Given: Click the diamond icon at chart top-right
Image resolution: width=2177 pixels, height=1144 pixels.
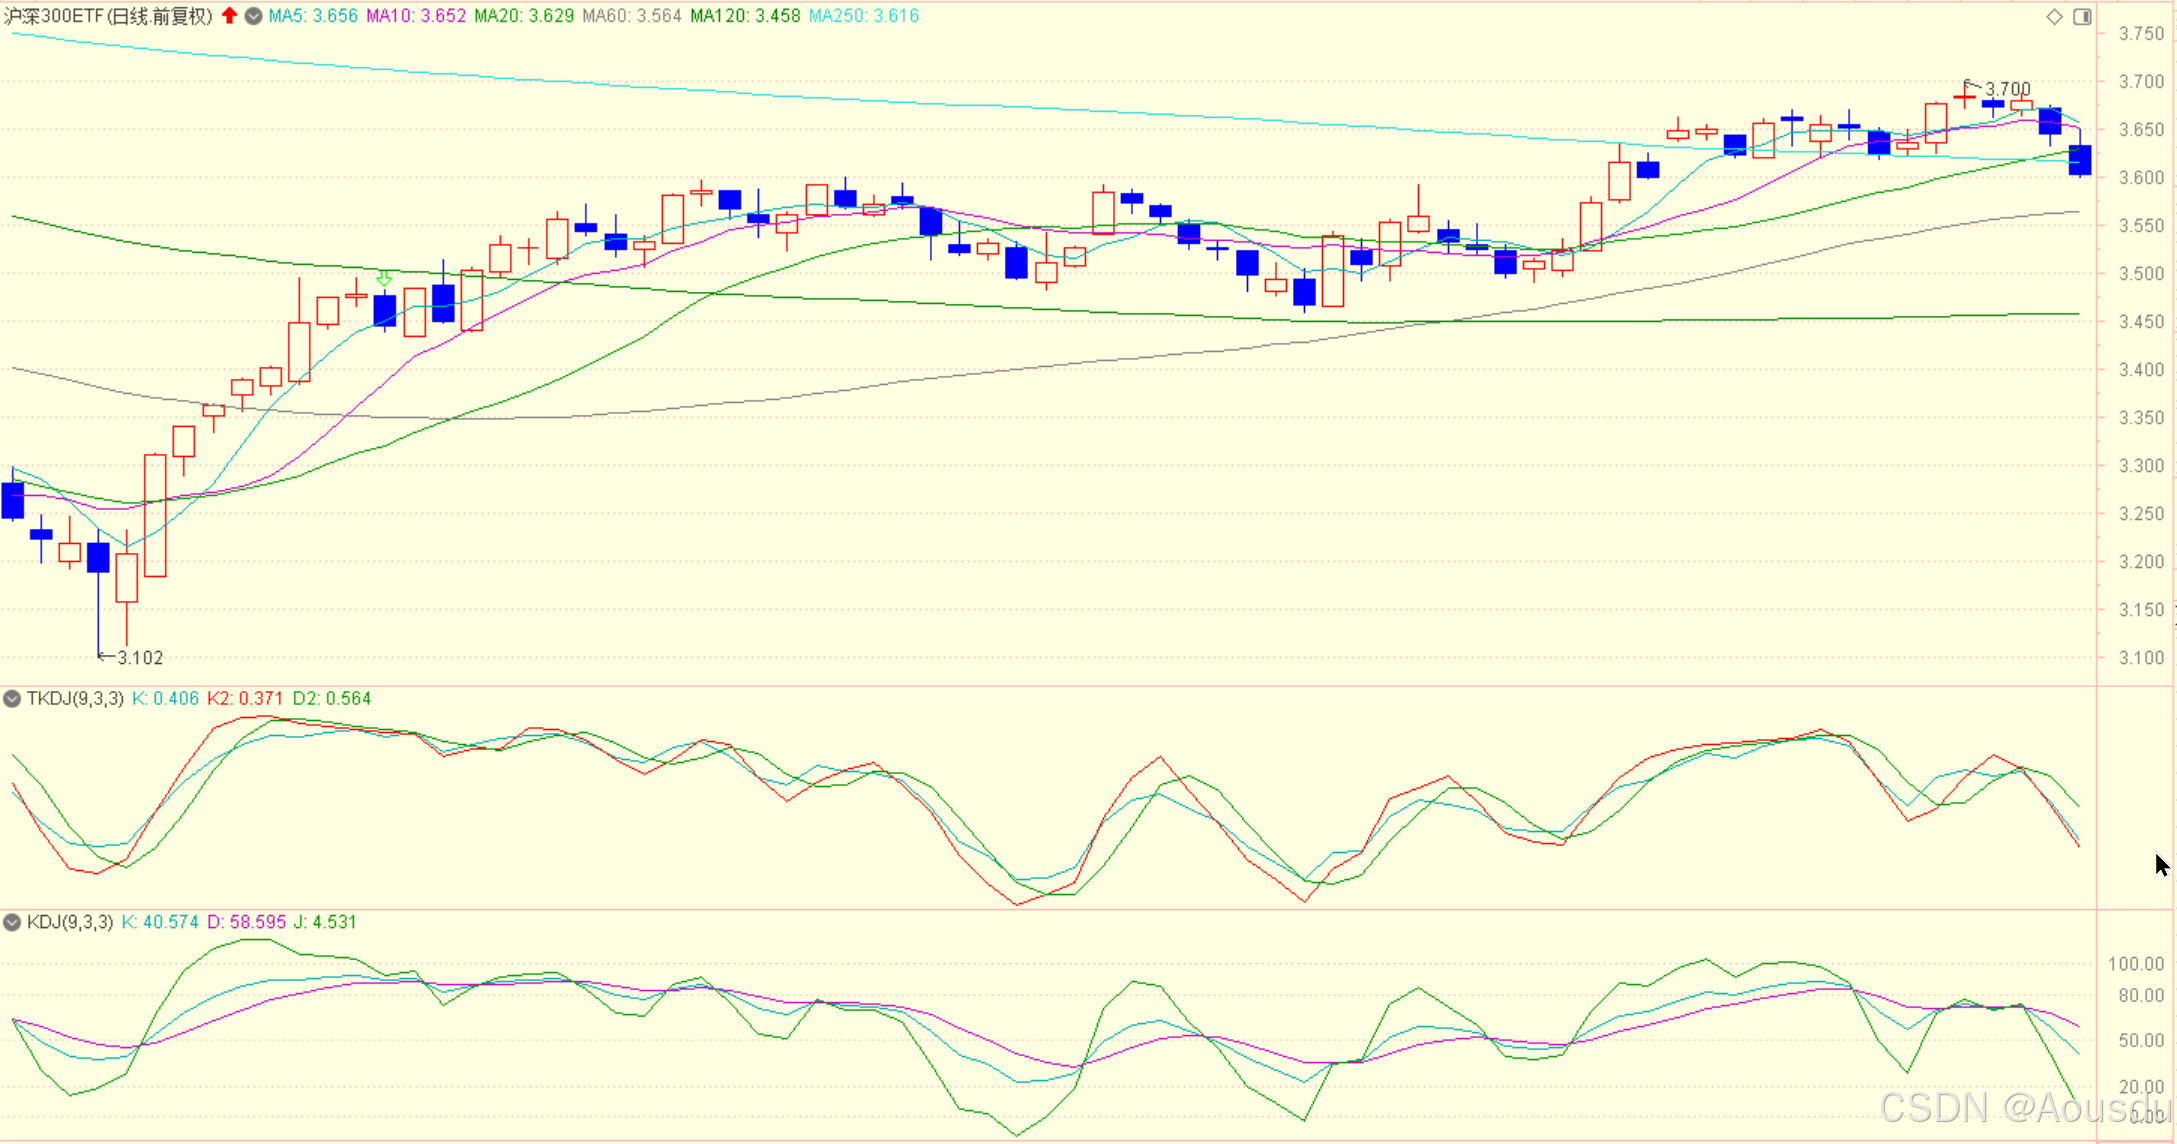Looking at the screenshot, I should [2054, 16].
